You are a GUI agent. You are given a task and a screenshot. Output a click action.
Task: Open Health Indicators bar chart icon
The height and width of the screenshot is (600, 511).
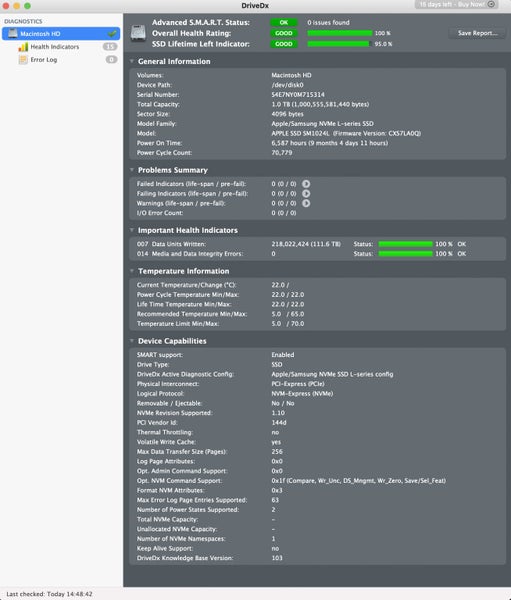(23, 47)
